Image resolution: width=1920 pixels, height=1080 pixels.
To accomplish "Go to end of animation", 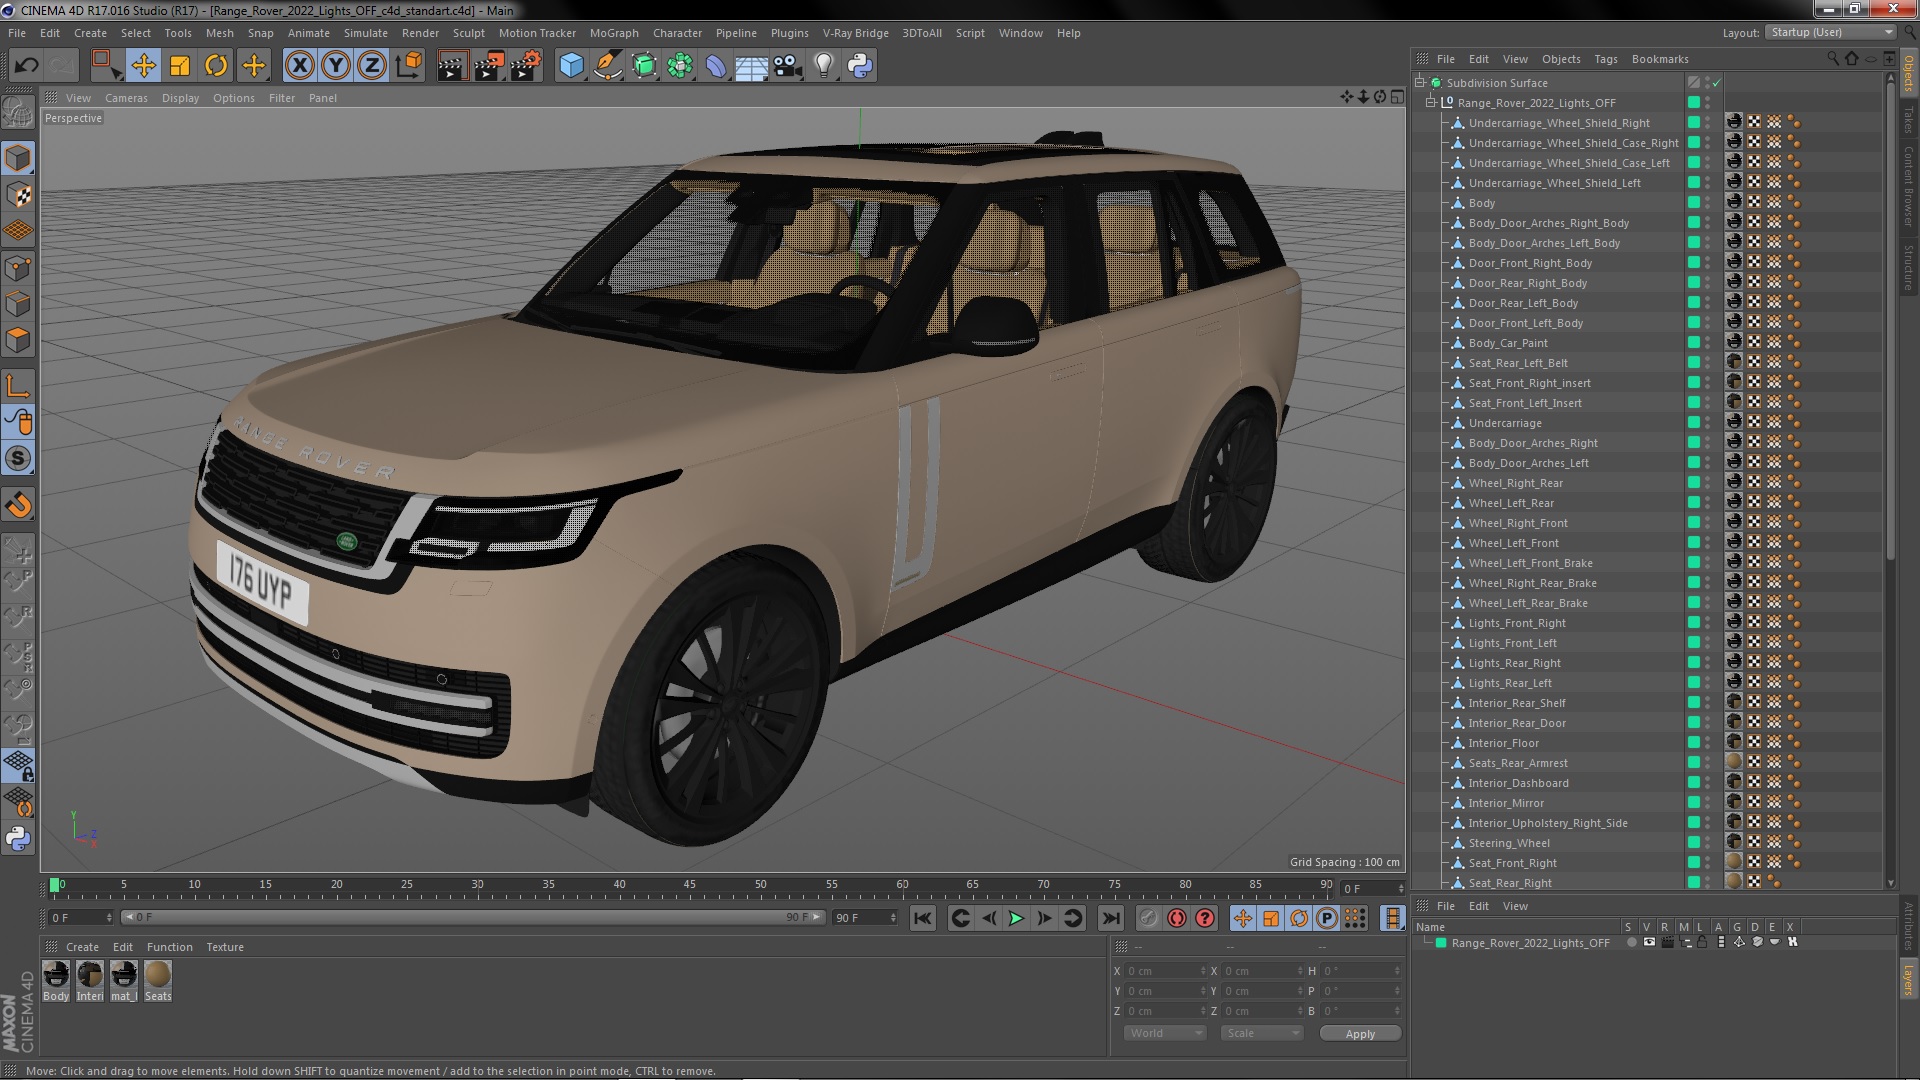I will click(1110, 918).
